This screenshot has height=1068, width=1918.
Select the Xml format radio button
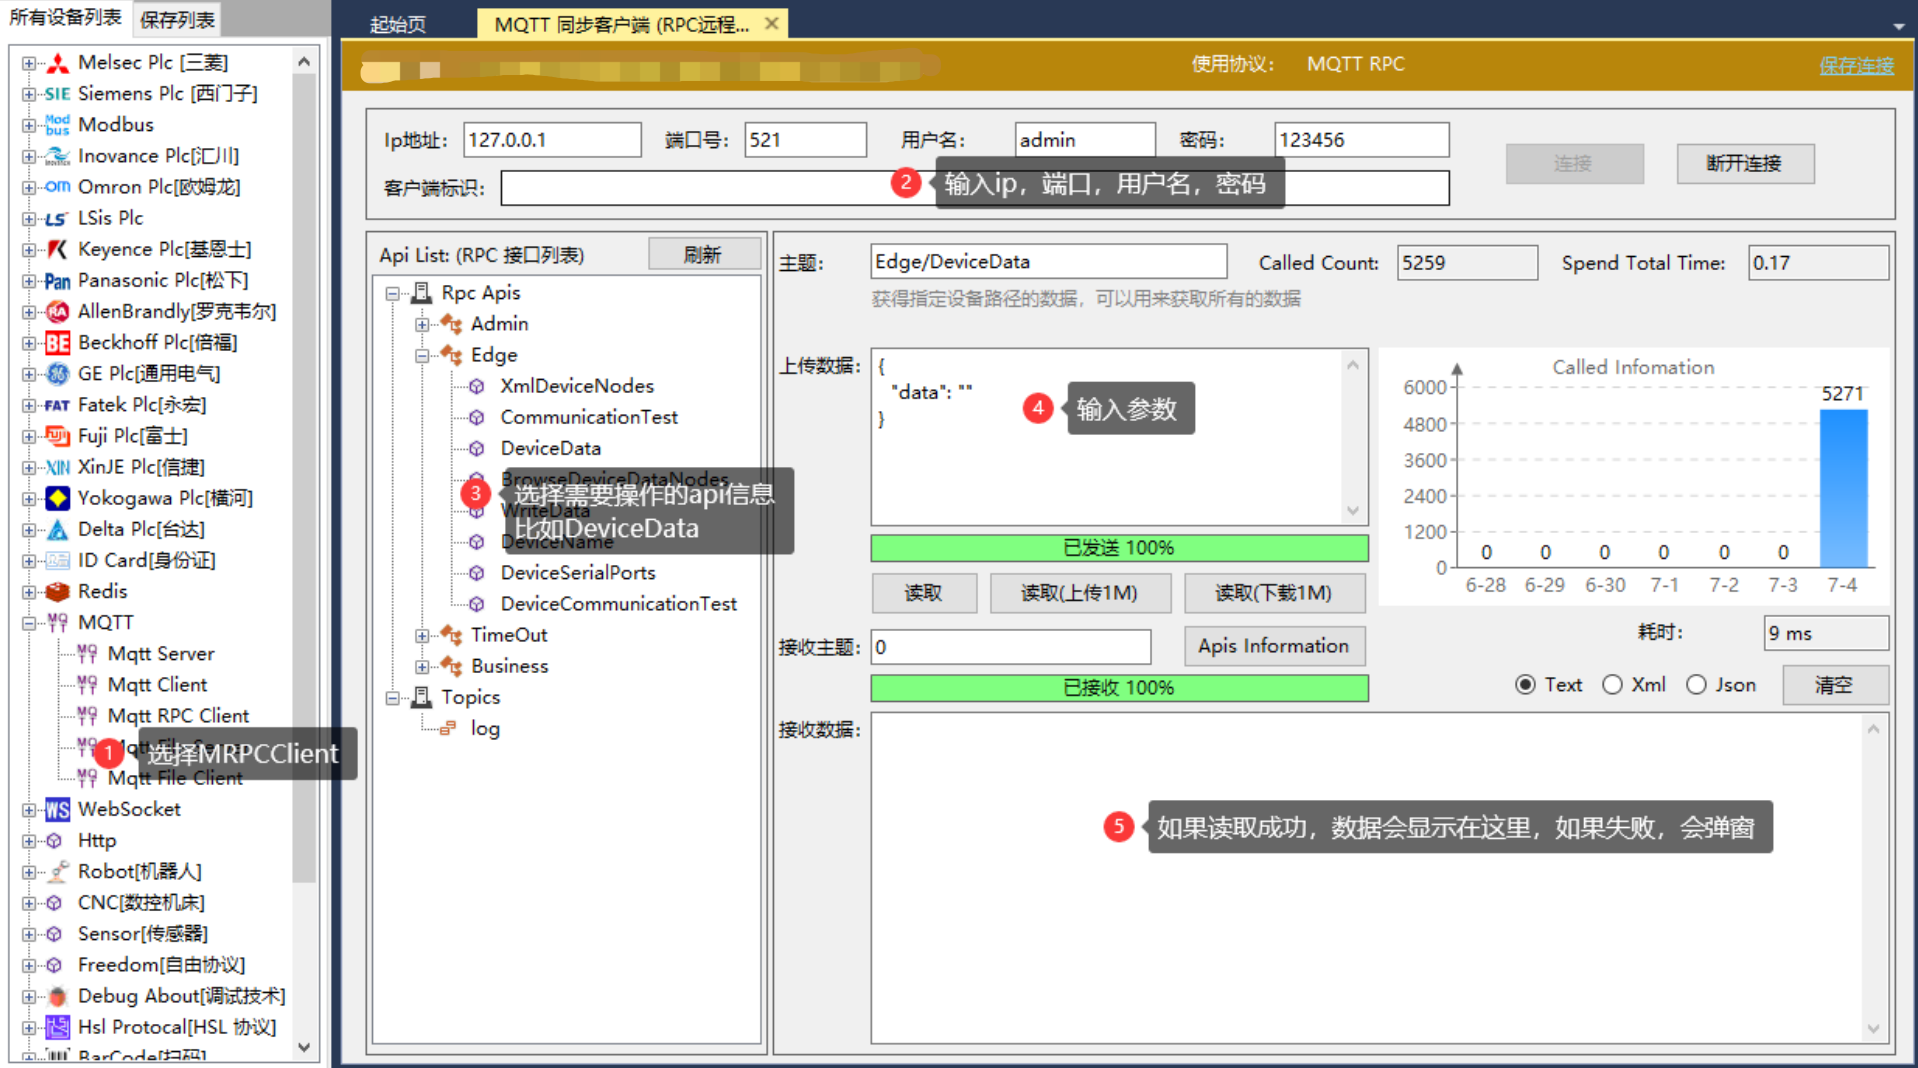coord(1612,685)
